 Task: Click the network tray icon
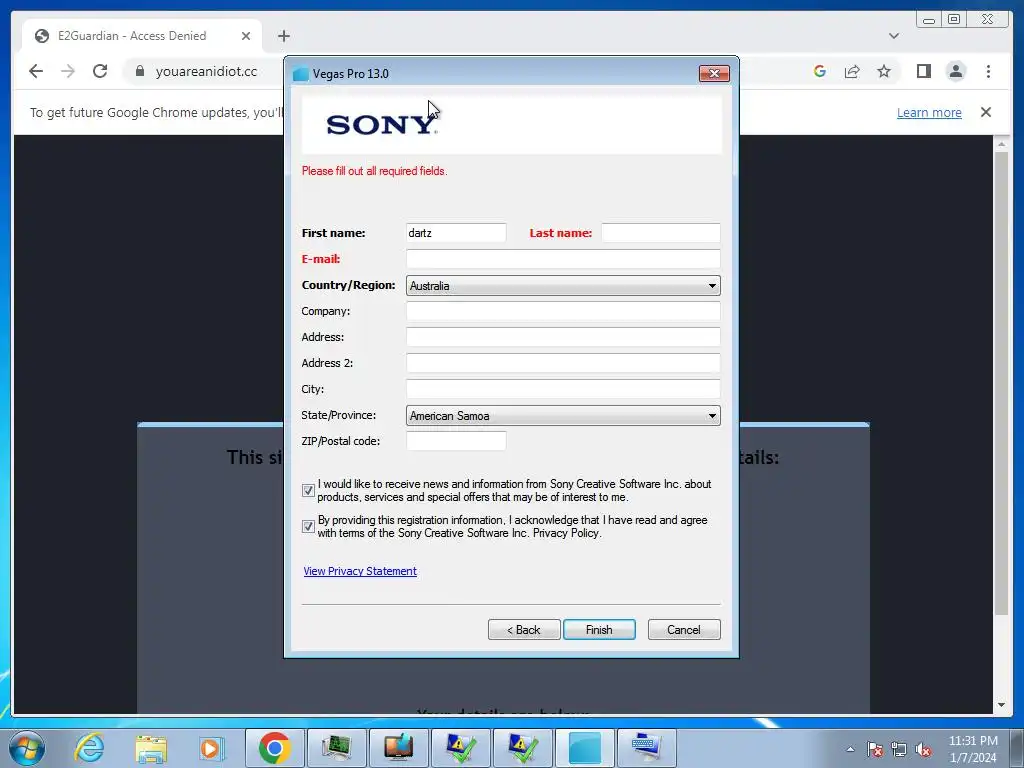[x=899, y=749]
